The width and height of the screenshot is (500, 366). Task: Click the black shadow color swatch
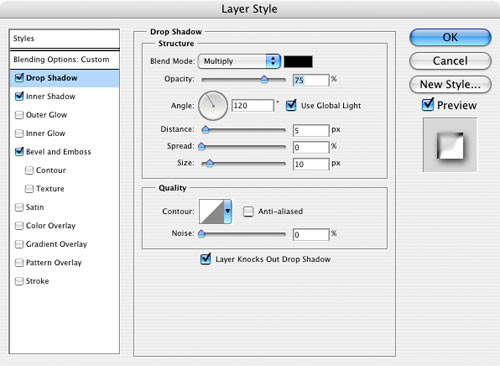(x=298, y=62)
